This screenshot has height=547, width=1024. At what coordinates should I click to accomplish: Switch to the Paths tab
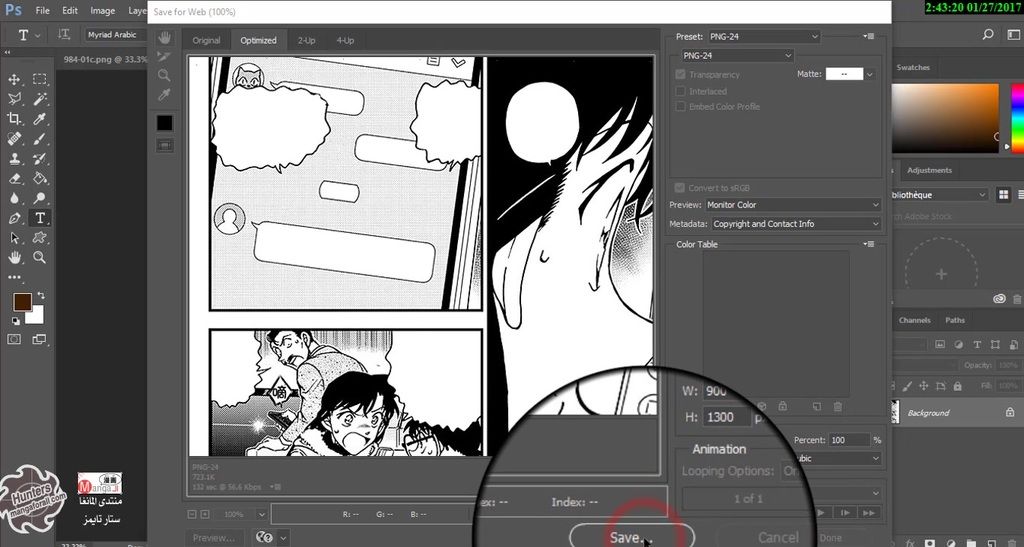tap(955, 320)
